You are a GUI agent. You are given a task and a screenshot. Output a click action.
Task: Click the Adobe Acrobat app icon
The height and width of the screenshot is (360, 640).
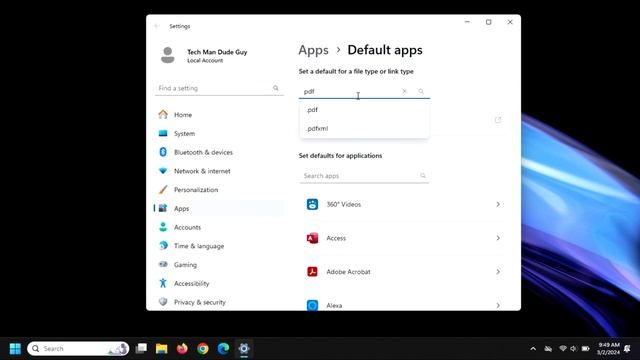[312, 271]
